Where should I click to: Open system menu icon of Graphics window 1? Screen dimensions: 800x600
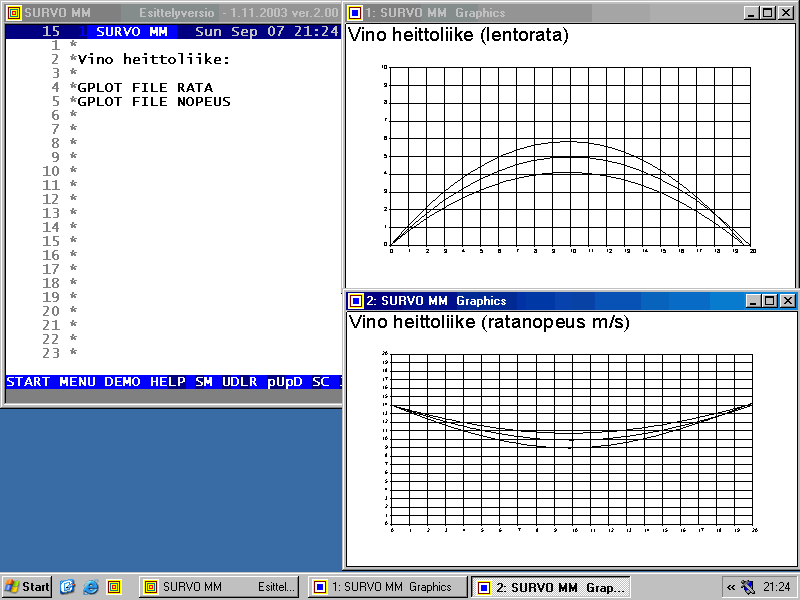tap(355, 13)
